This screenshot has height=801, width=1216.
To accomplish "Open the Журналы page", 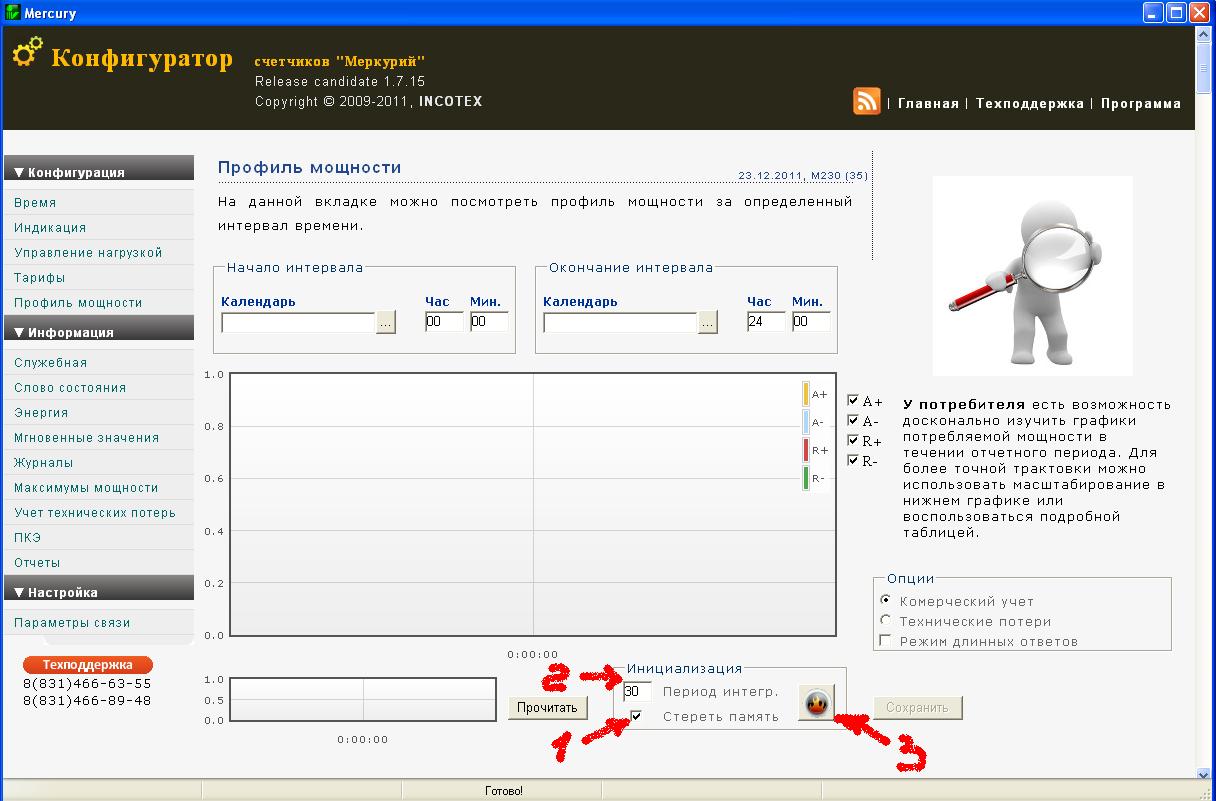I will tap(44, 462).
